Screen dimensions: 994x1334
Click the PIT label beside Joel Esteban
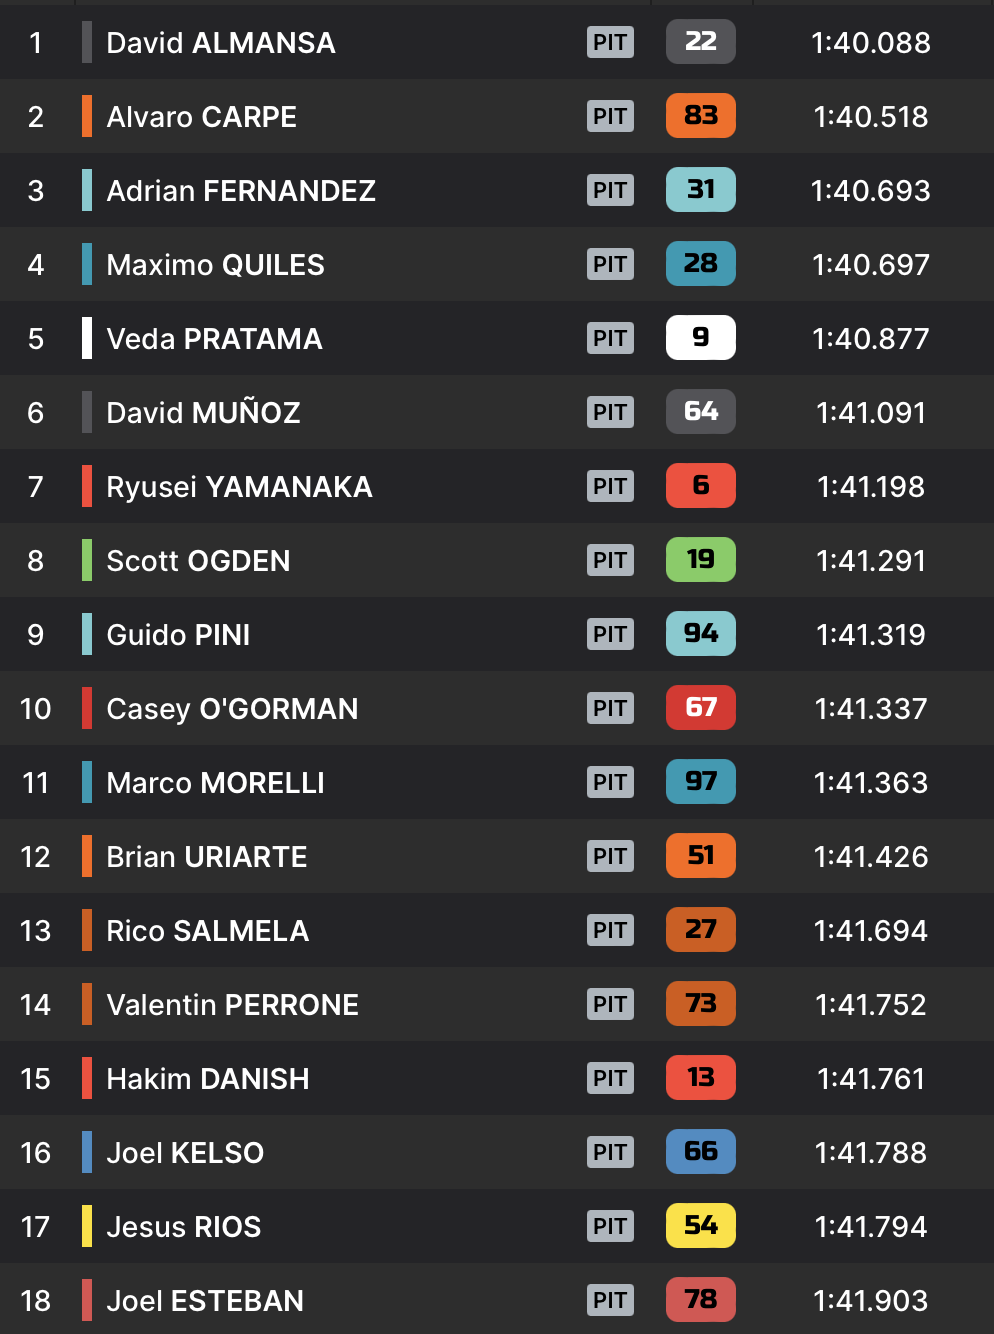tap(610, 1300)
